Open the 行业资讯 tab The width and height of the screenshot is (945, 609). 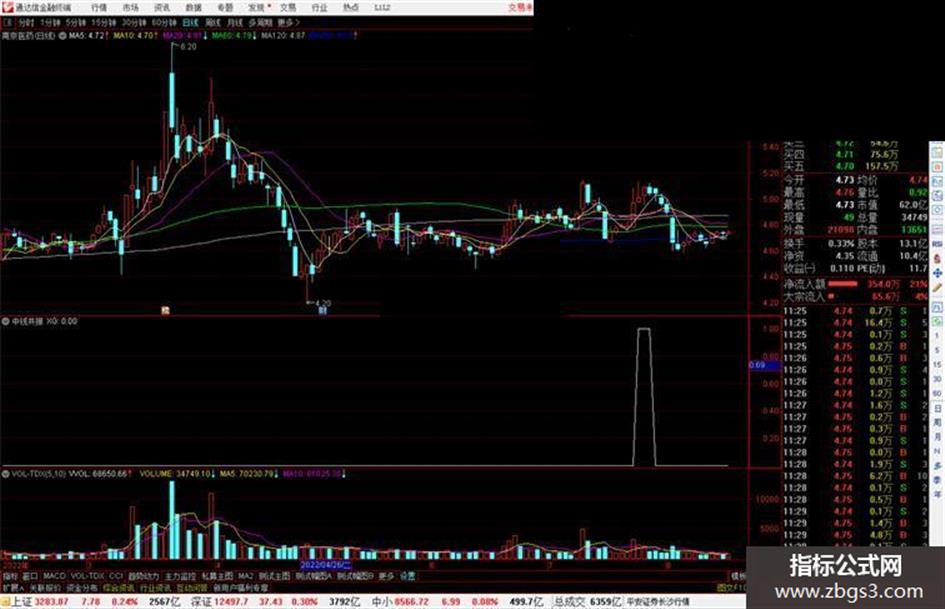tap(155, 587)
